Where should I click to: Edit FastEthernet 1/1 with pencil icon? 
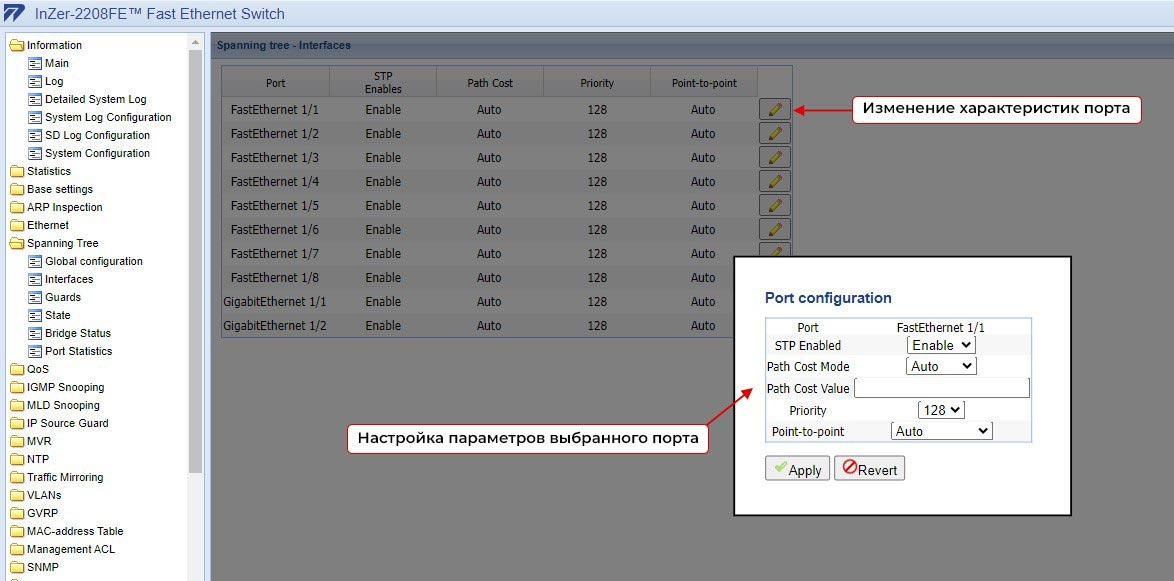[x=775, y=109]
